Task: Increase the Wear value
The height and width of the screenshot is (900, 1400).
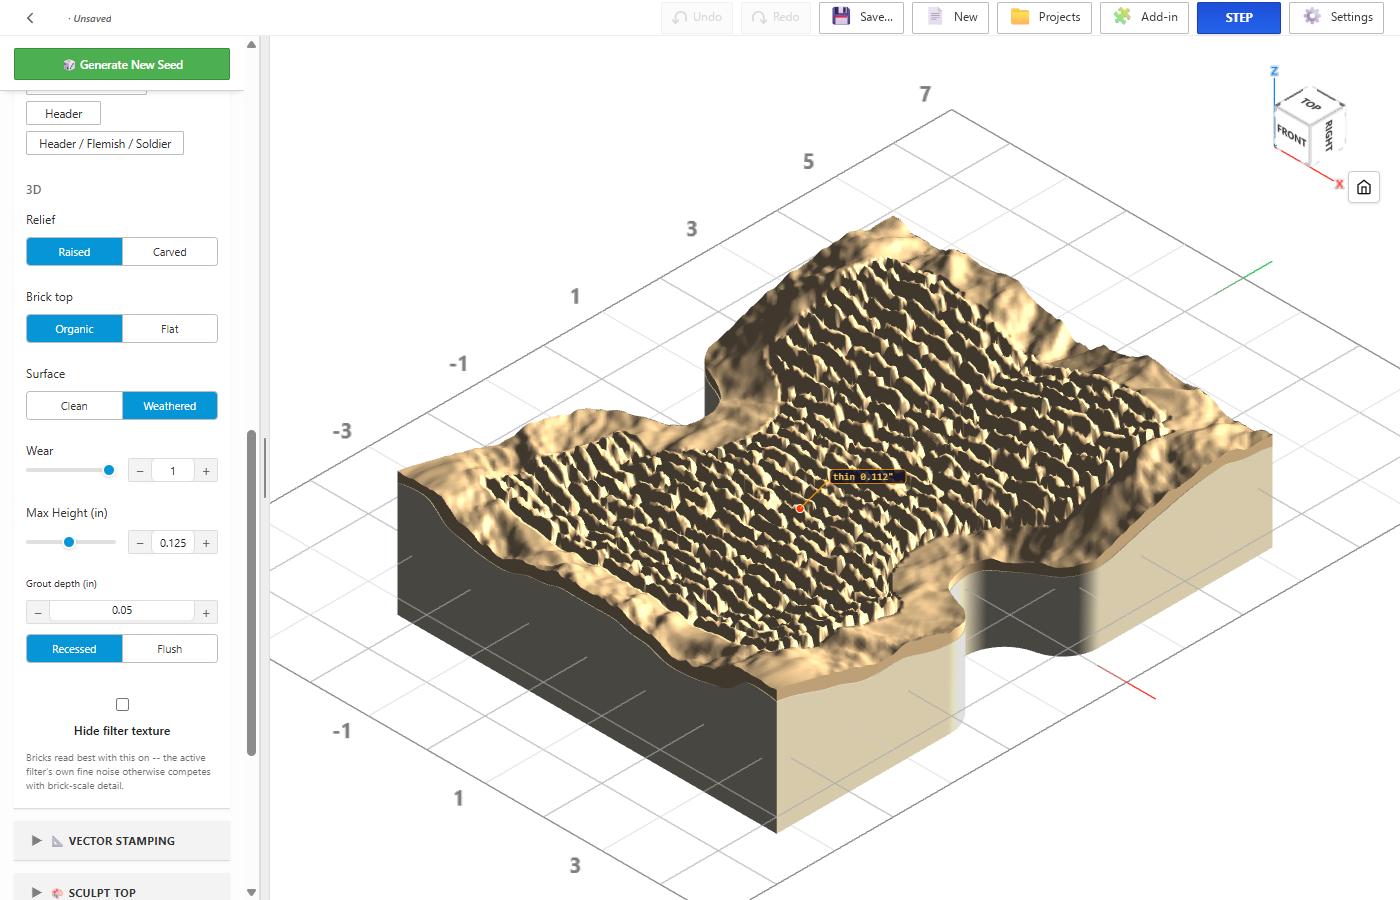Action: coord(206,471)
